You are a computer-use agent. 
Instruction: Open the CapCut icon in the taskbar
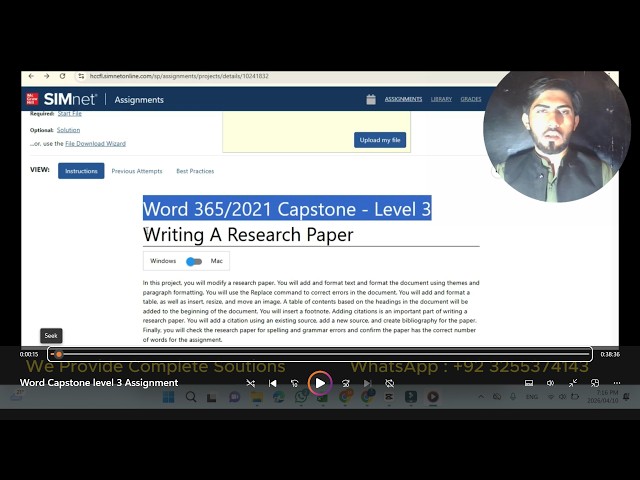pyautogui.click(x=389, y=397)
